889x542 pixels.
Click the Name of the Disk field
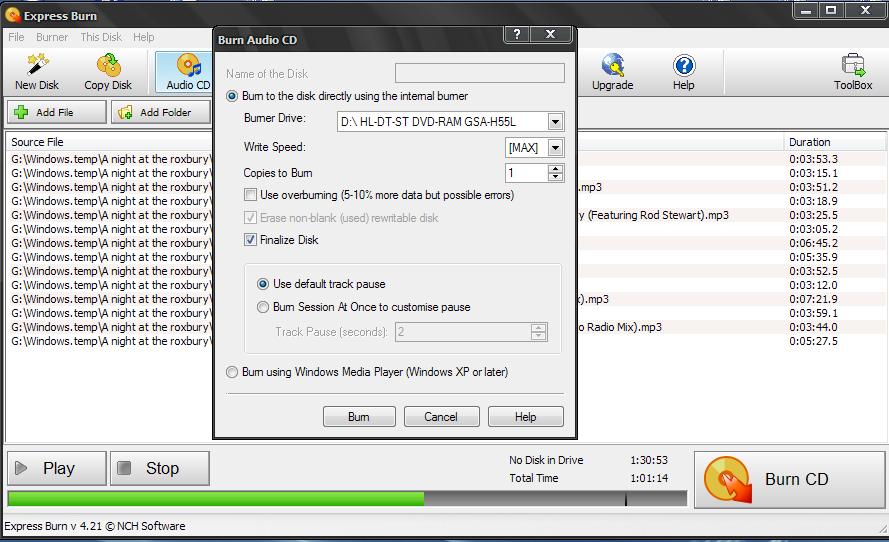(480, 73)
